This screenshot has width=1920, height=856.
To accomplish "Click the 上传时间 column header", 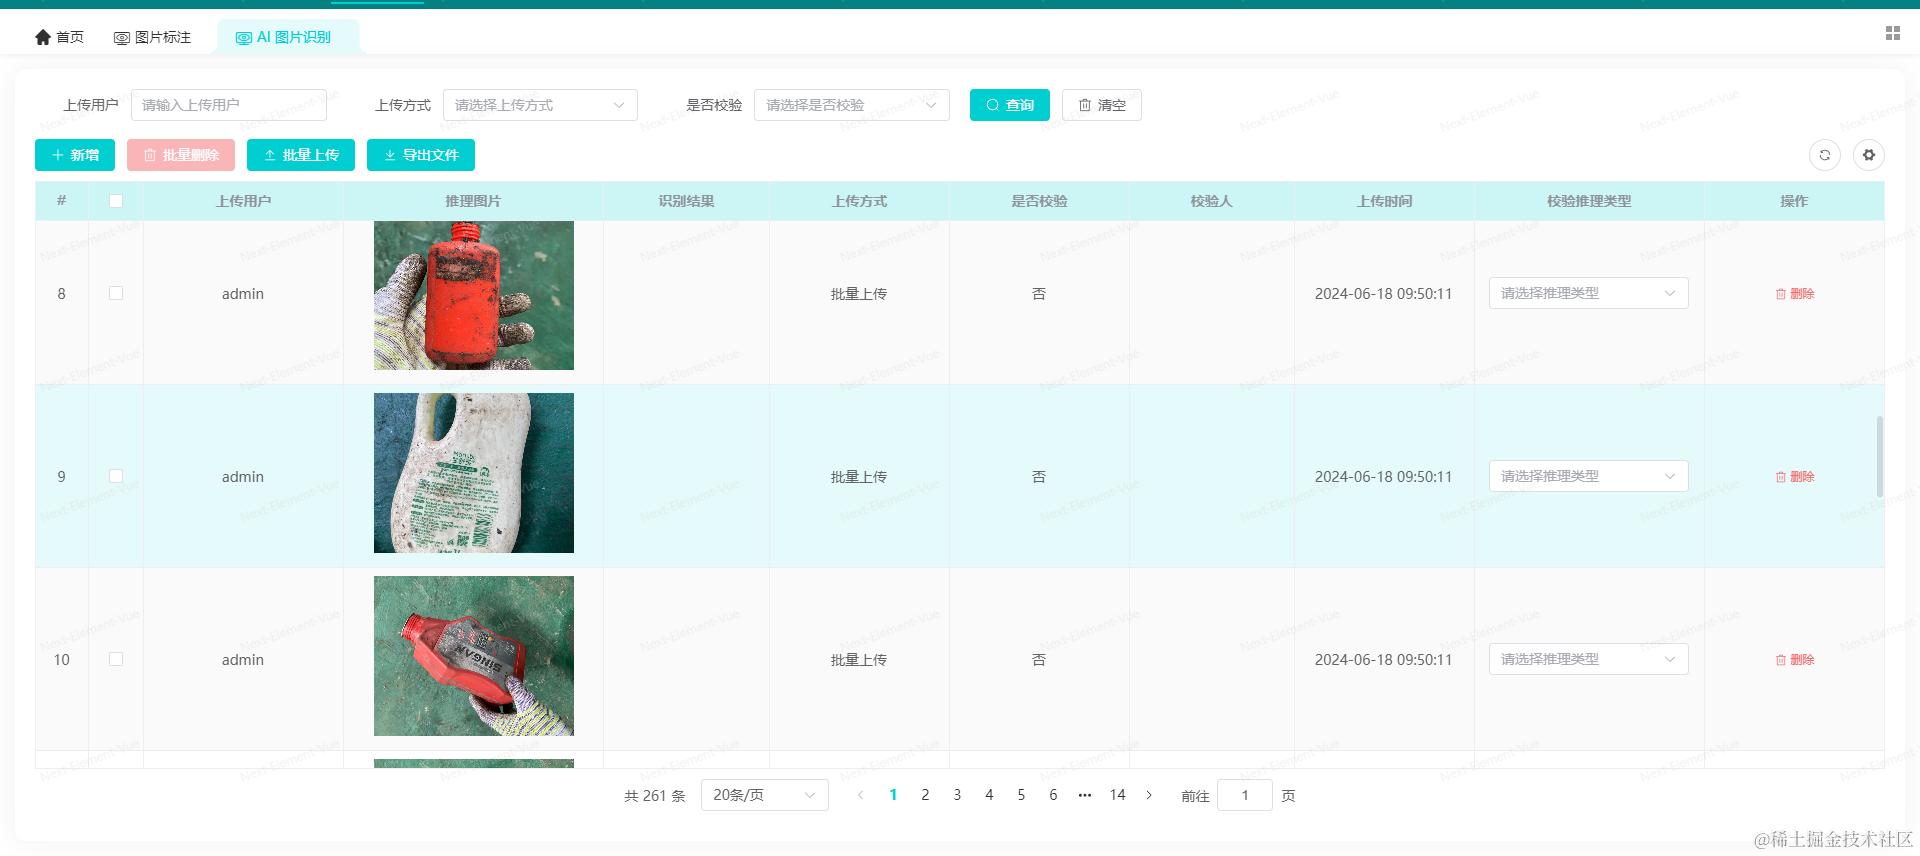I will (1384, 201).
